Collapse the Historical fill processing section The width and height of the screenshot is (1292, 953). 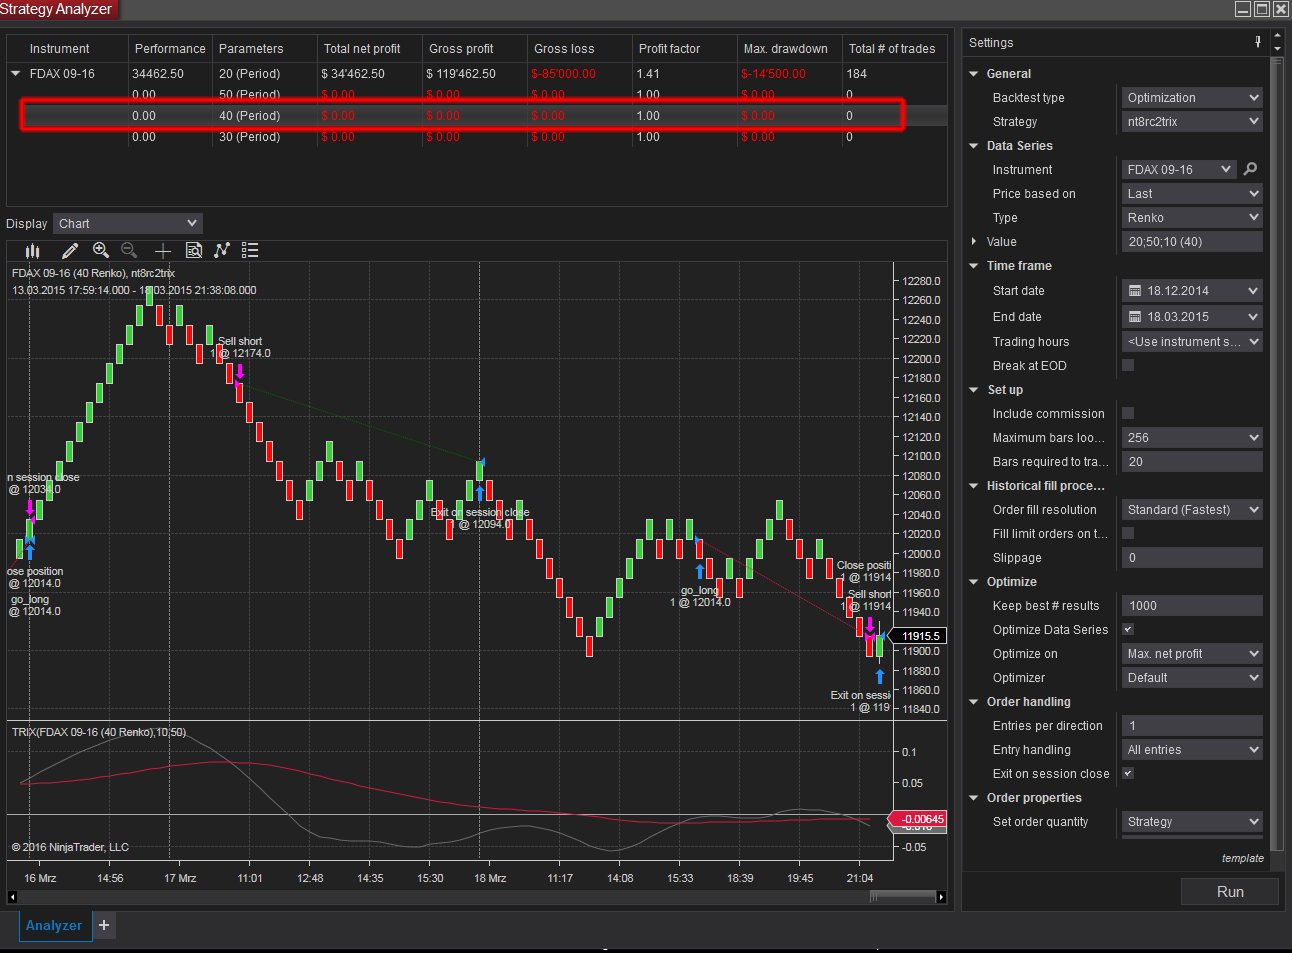(974, 485)
